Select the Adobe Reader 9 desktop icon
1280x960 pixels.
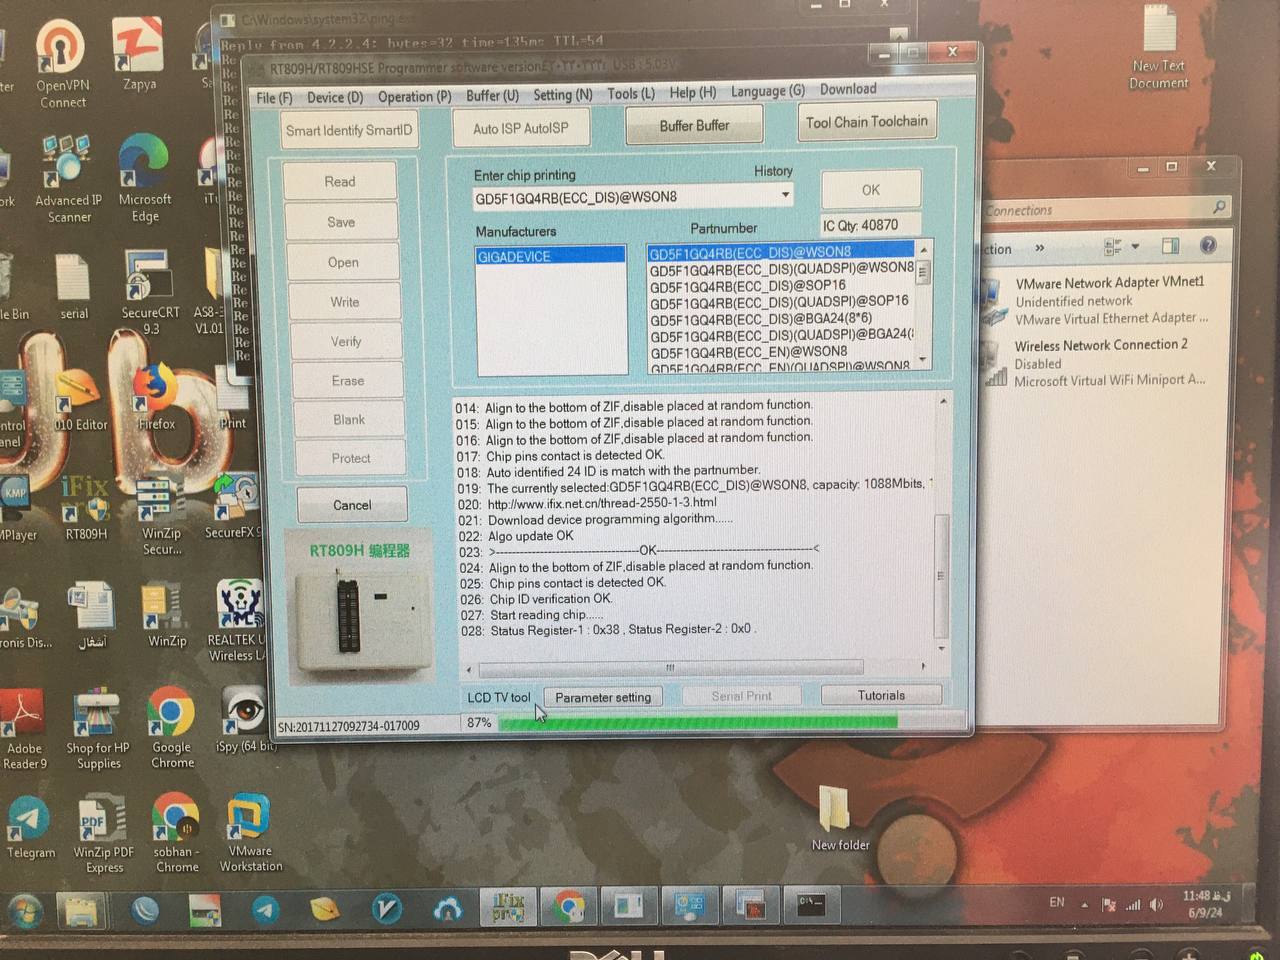click(x=24, y=730)
